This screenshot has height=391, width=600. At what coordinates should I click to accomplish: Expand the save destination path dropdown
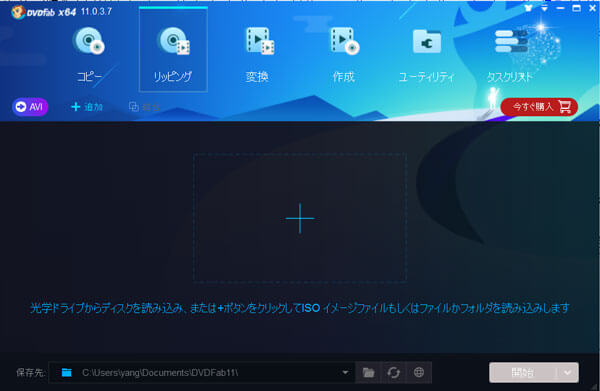345,372
